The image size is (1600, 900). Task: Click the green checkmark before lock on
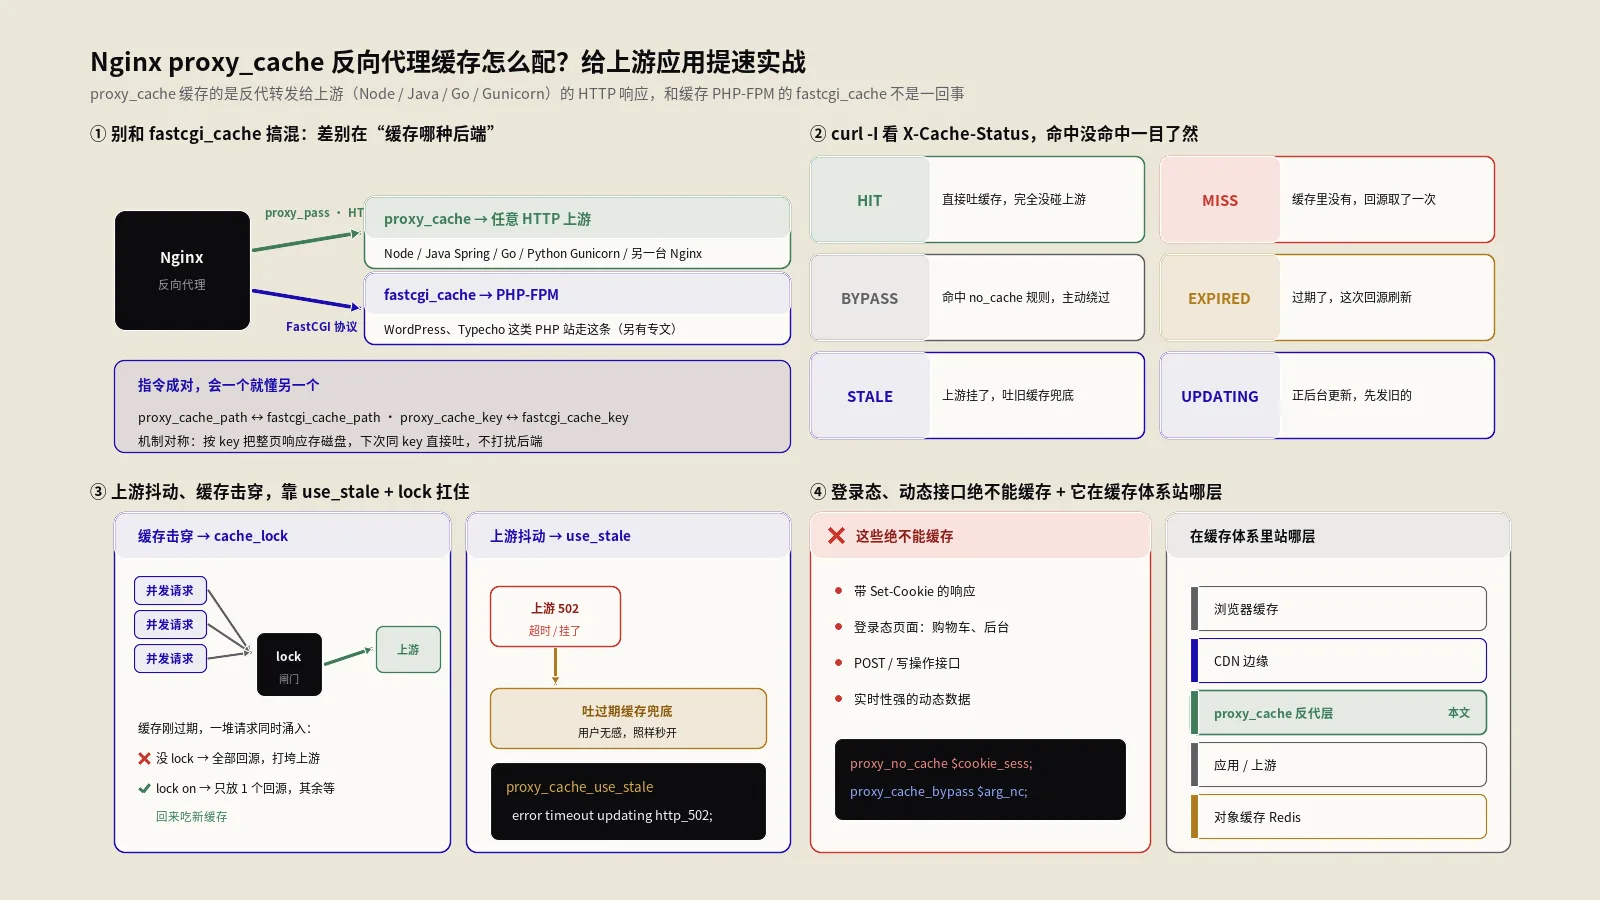click(x=144, y=788)
